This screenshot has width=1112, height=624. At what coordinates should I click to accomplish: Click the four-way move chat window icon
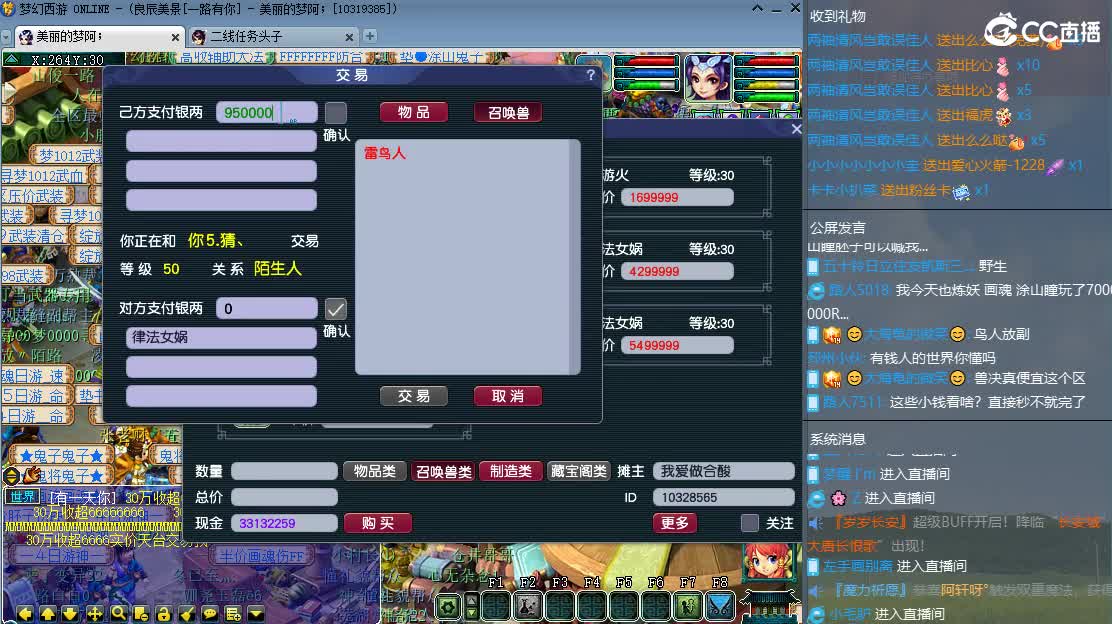(x=94, y=614)
